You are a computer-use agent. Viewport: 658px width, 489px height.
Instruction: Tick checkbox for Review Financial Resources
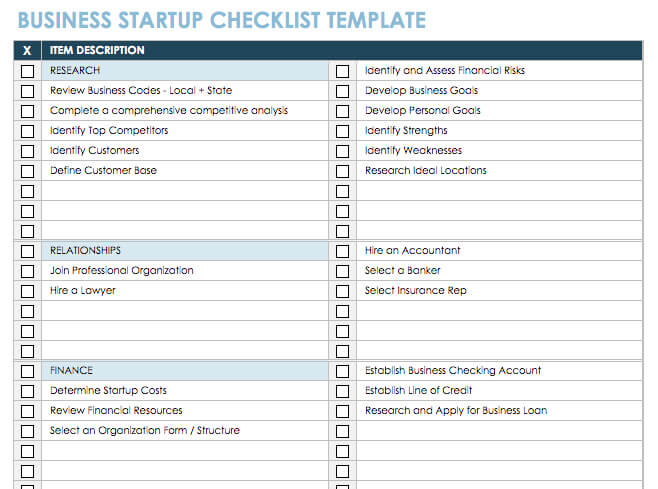point(27,411)
